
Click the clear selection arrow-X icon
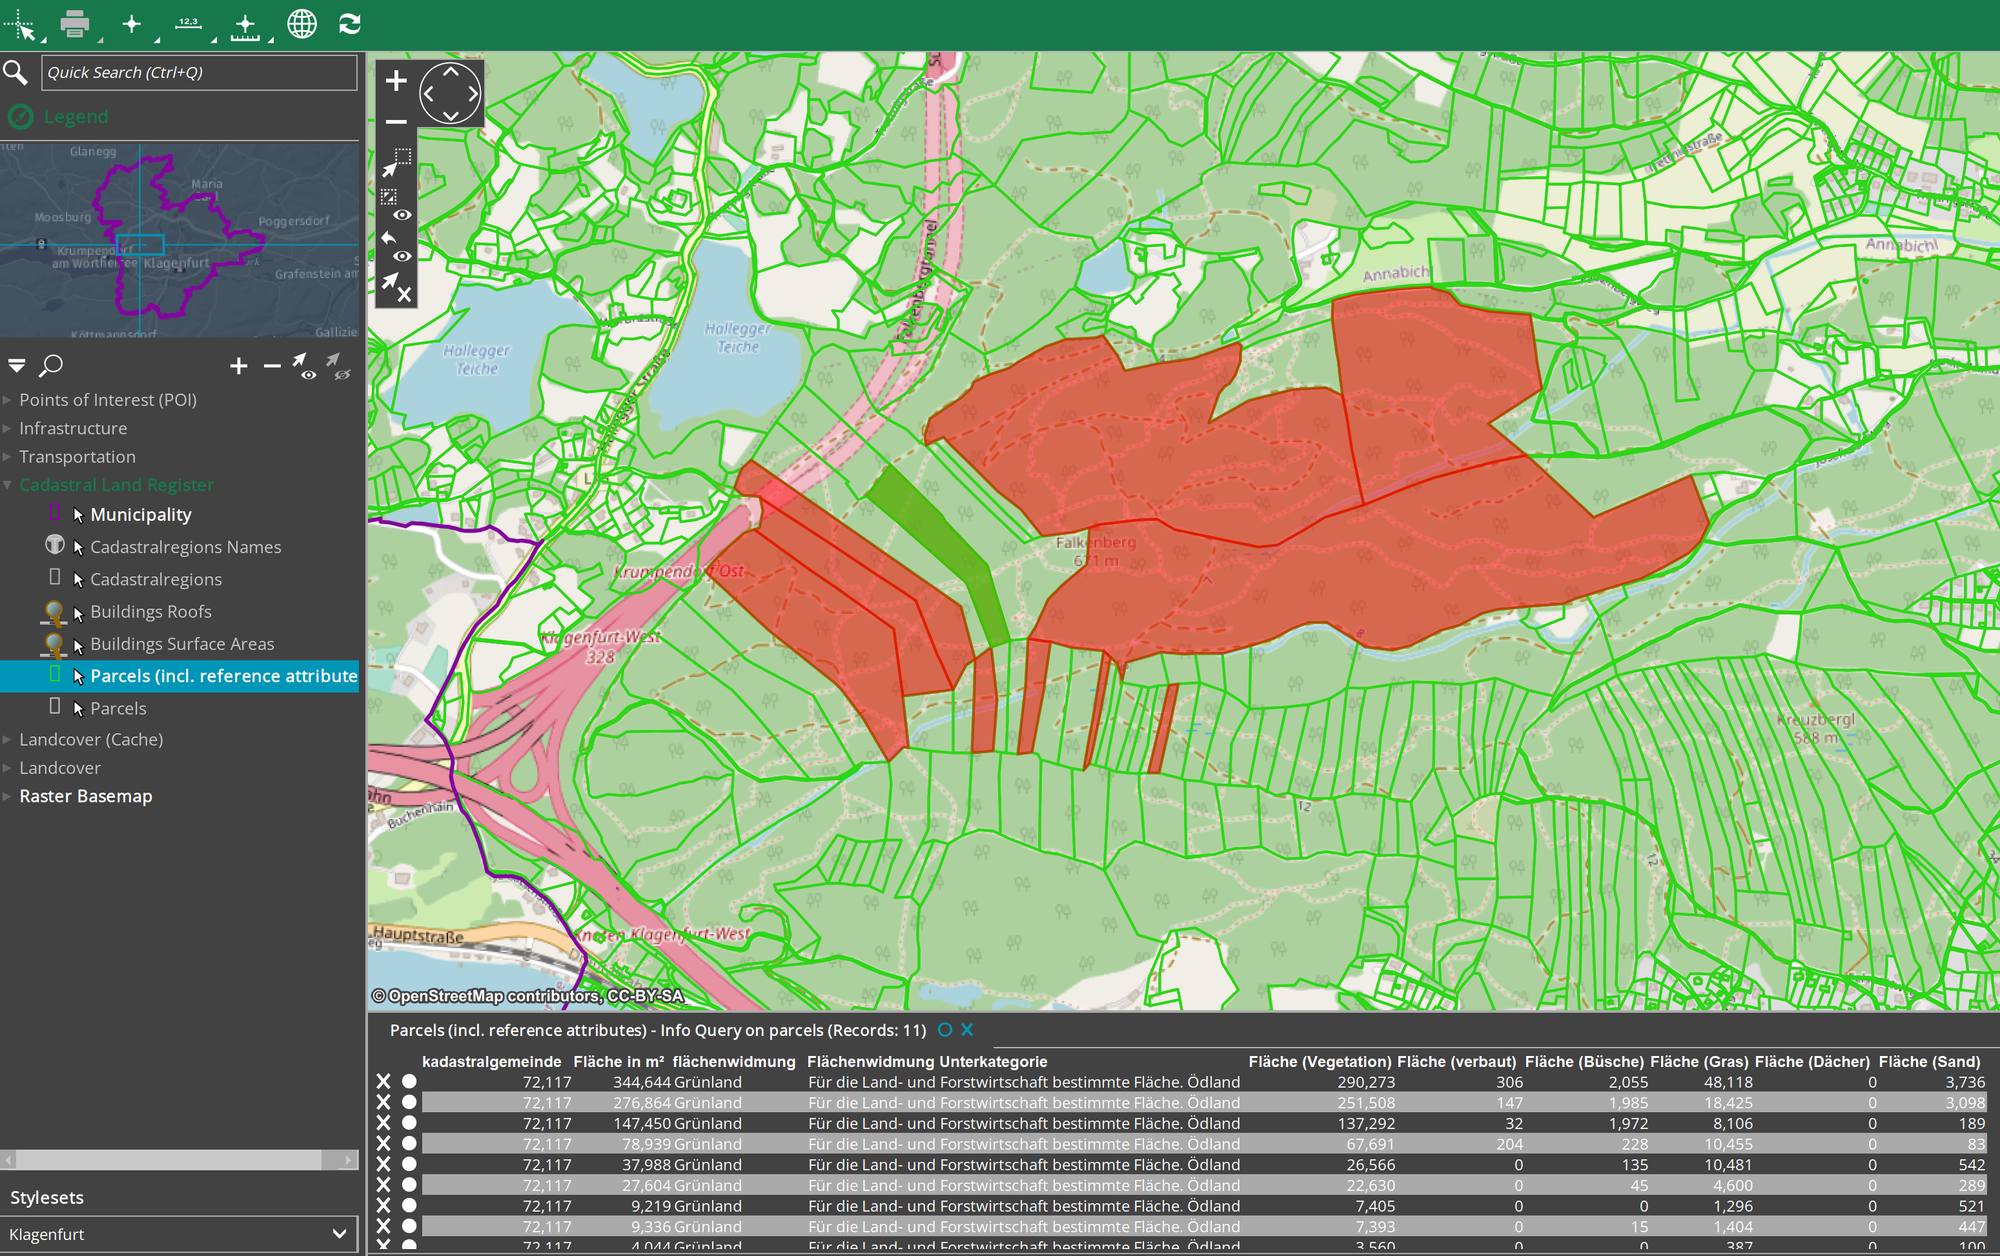tap(397, 288)
